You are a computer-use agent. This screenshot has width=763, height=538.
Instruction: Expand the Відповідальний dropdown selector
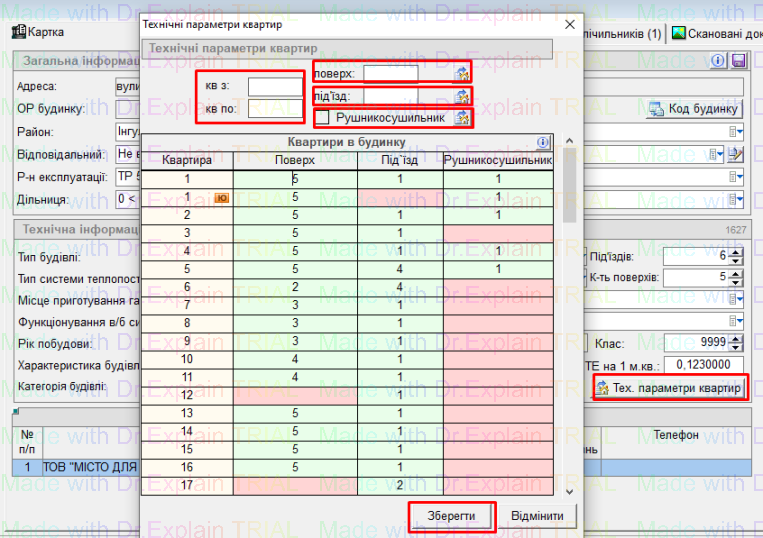tap(717, 154)
